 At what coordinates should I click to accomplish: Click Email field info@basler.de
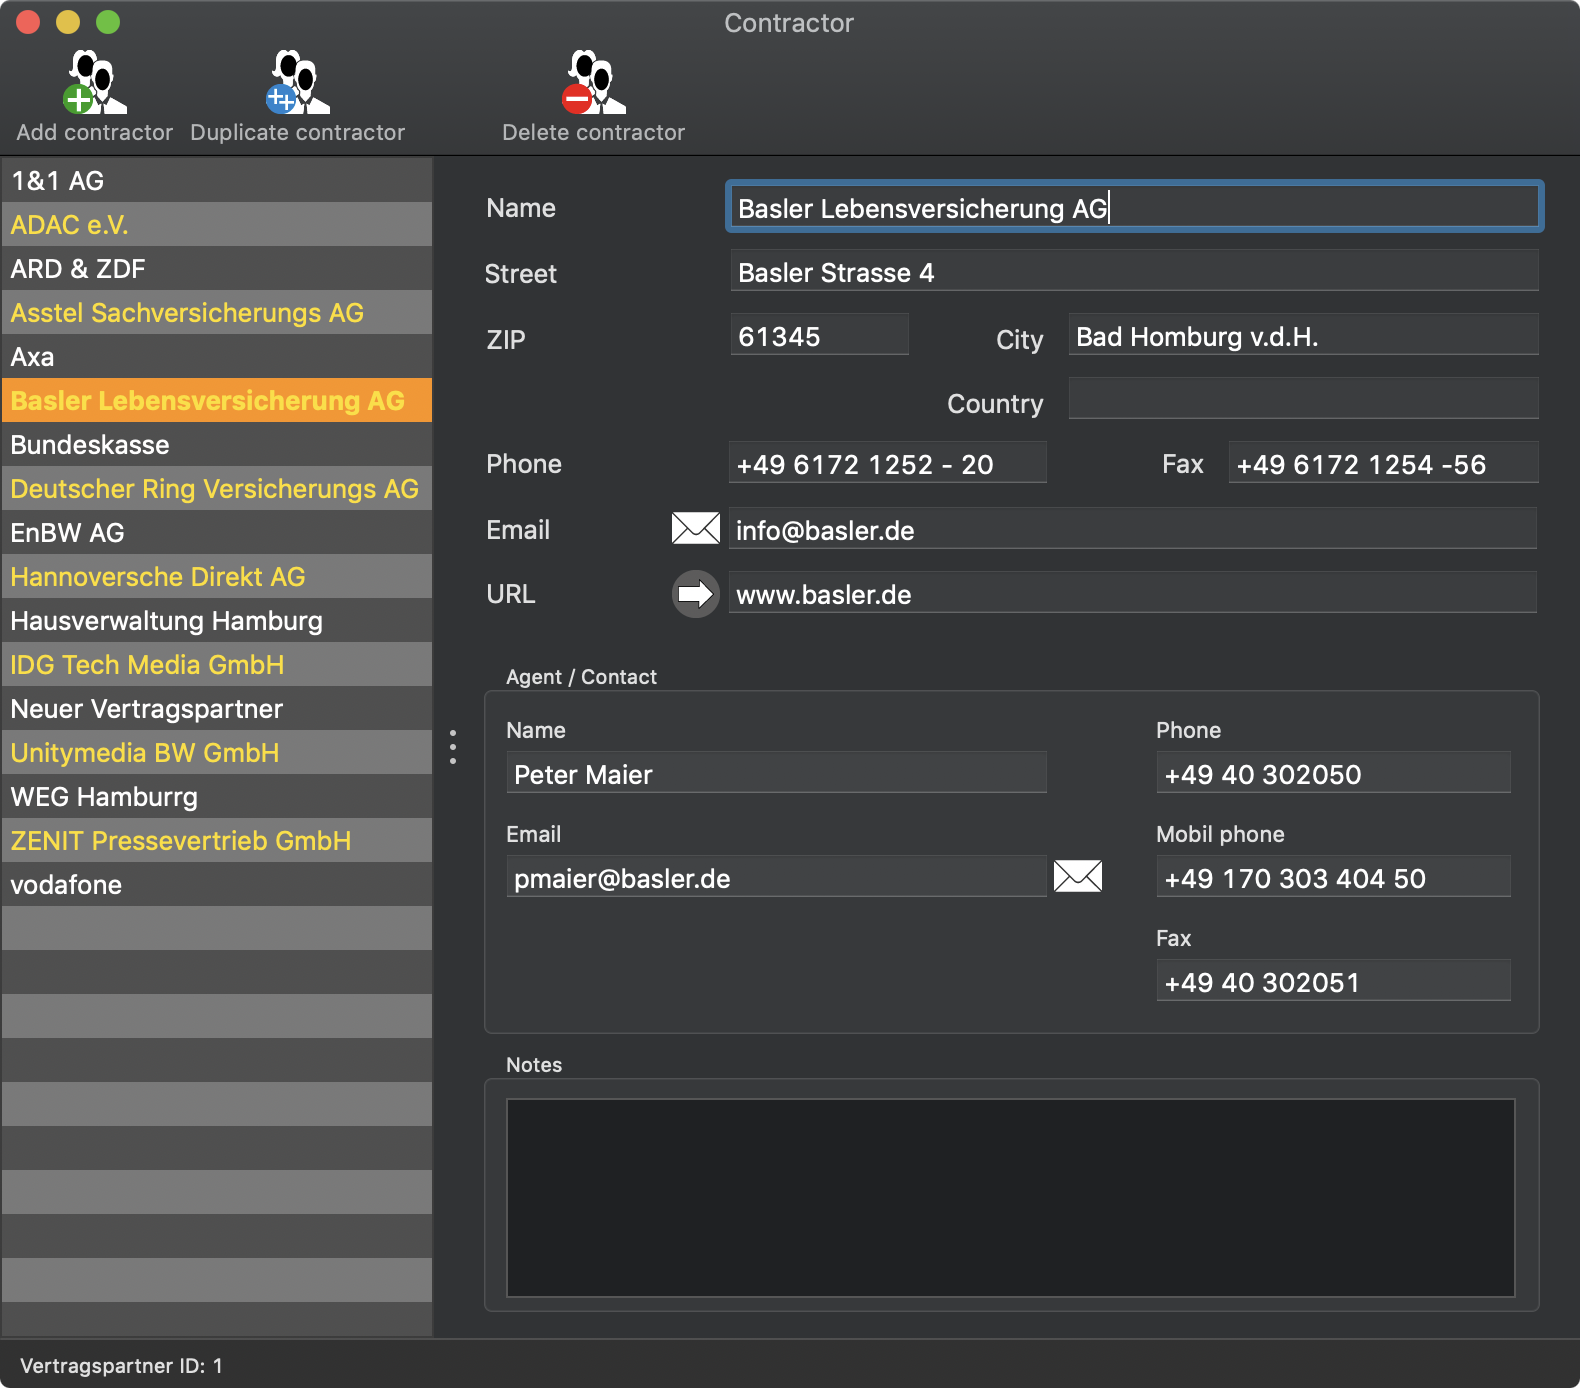(x=1132, y=529)
